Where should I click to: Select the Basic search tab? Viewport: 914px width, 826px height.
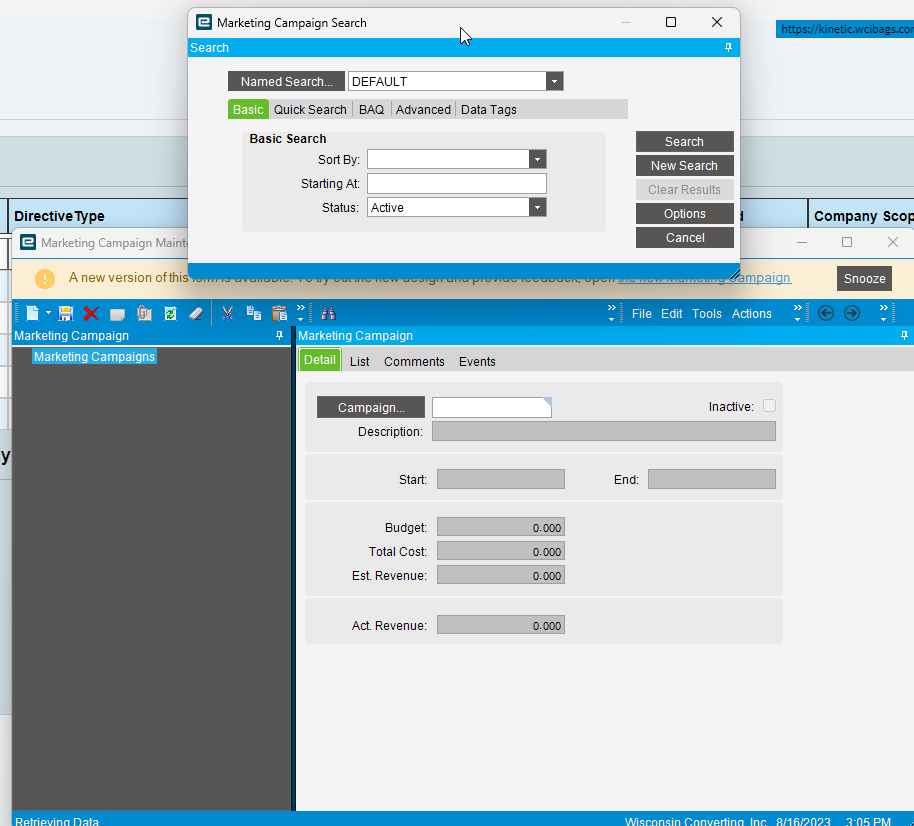pyautogui.click(x=248, y=110)
